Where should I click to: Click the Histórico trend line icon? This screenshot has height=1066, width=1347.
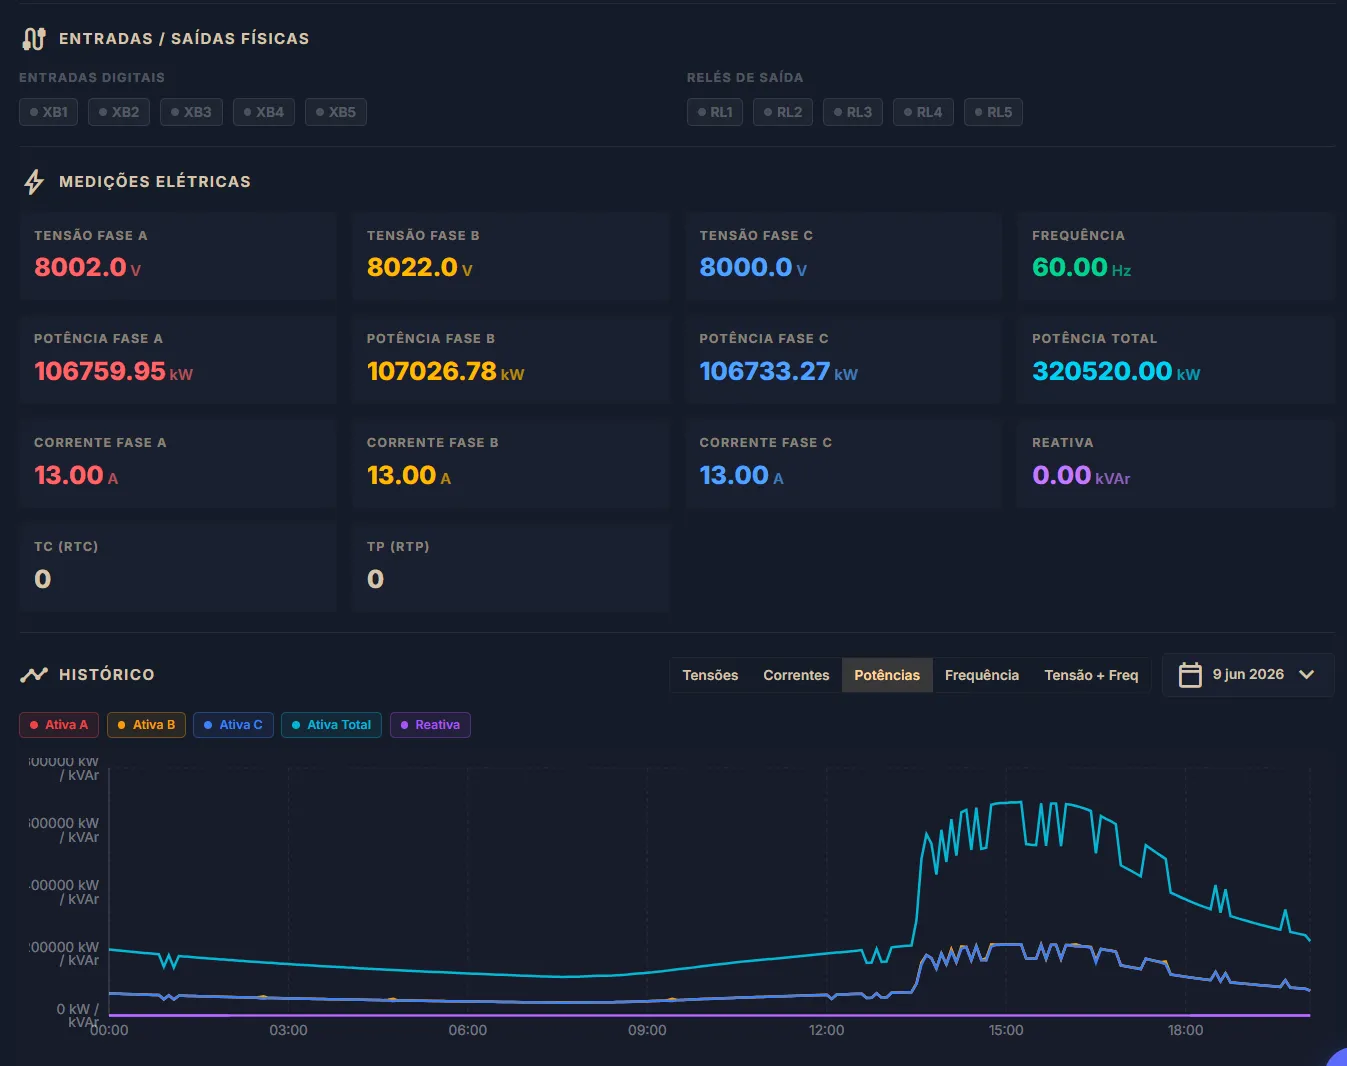point(34,675)
